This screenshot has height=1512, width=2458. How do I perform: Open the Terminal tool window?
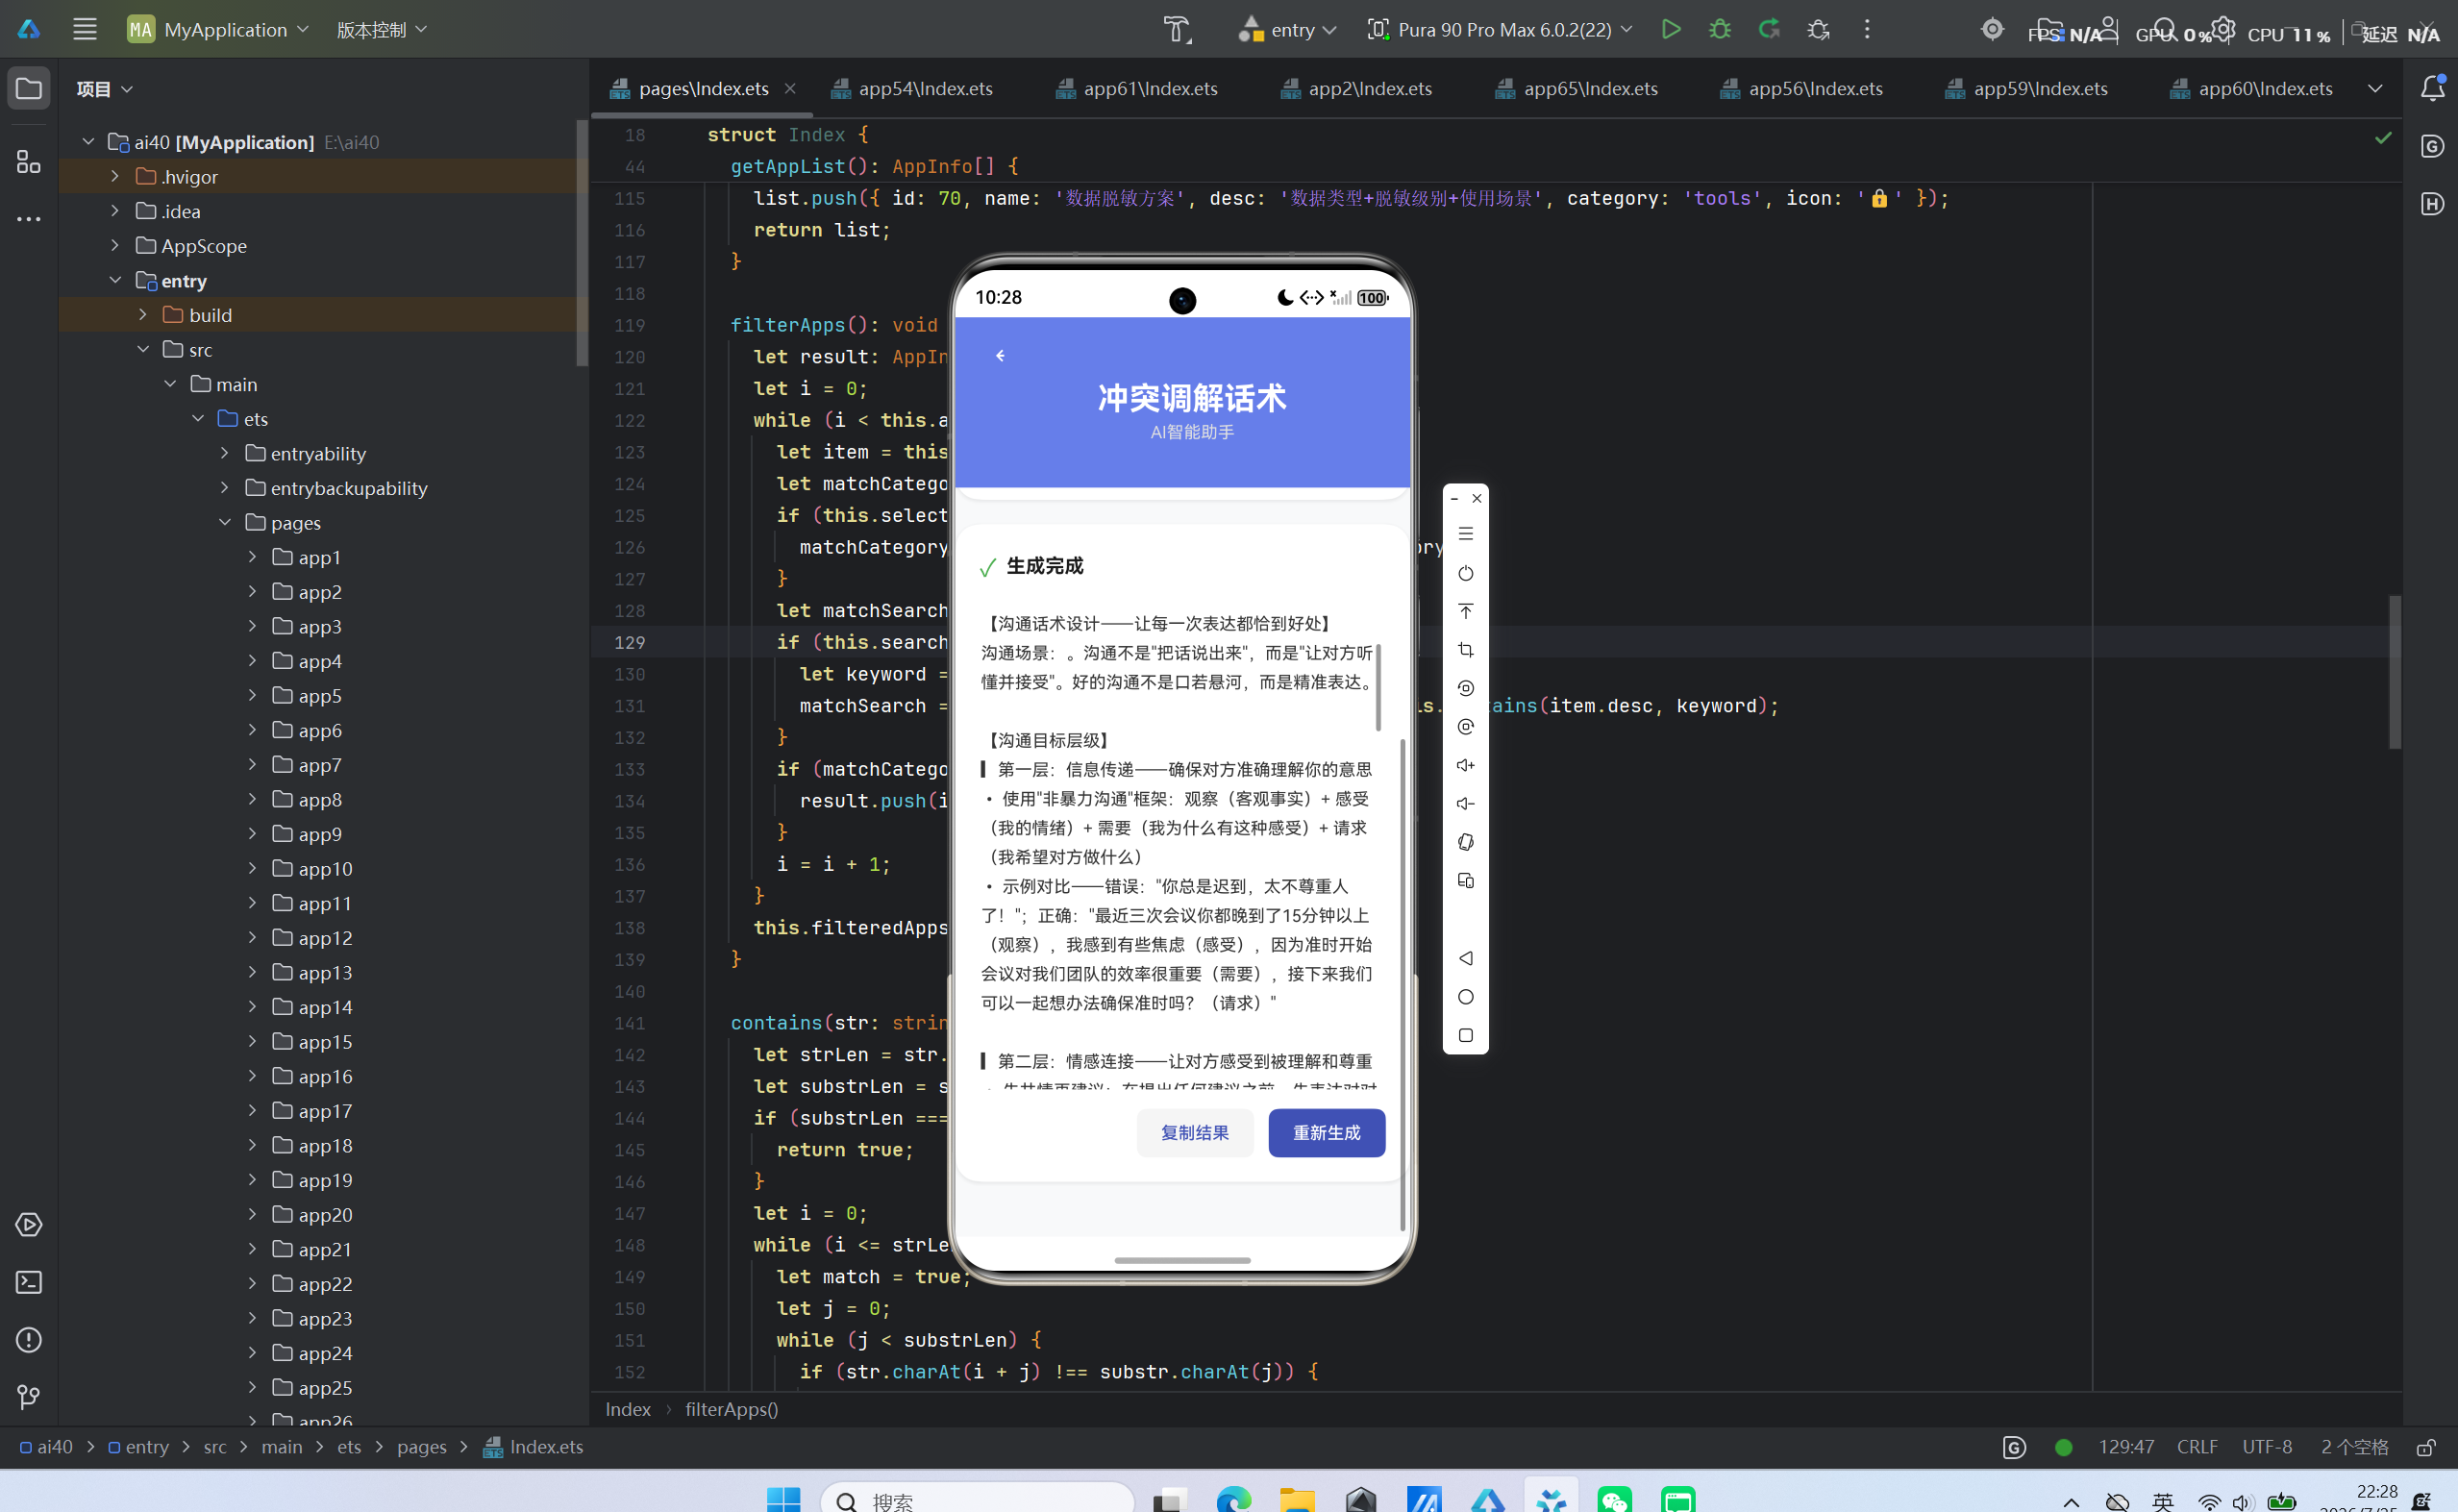click(x=29, y=1282)
